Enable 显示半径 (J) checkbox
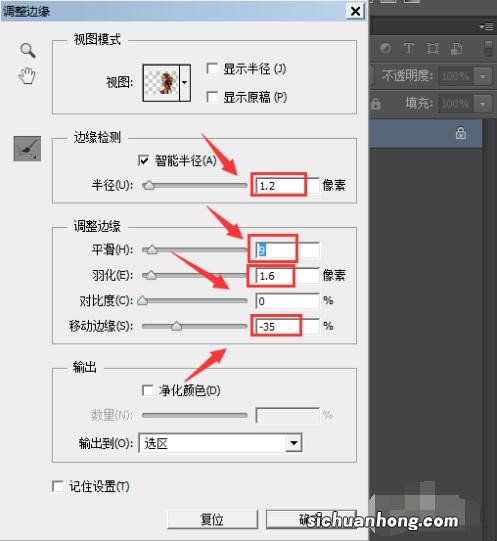The width and height of the screenshot is (497, 541). tap(212, 69)
